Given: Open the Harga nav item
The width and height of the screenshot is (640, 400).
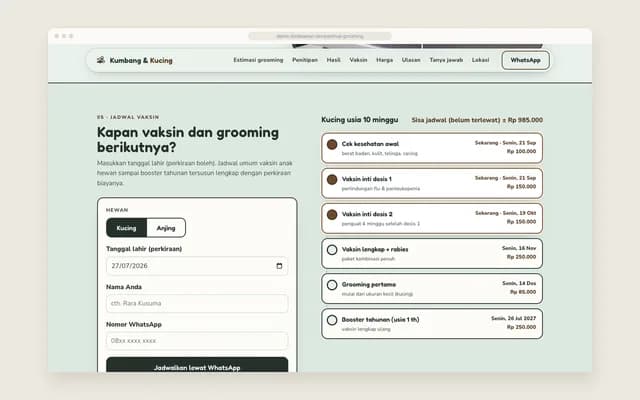Looking at the screenshot, I should coord(384,60).
